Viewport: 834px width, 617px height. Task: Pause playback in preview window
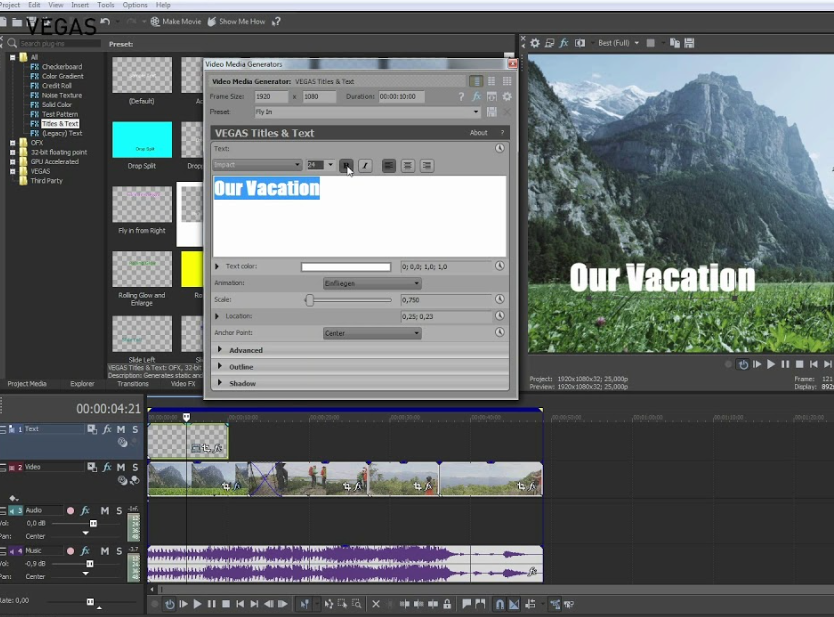[785, 364]
